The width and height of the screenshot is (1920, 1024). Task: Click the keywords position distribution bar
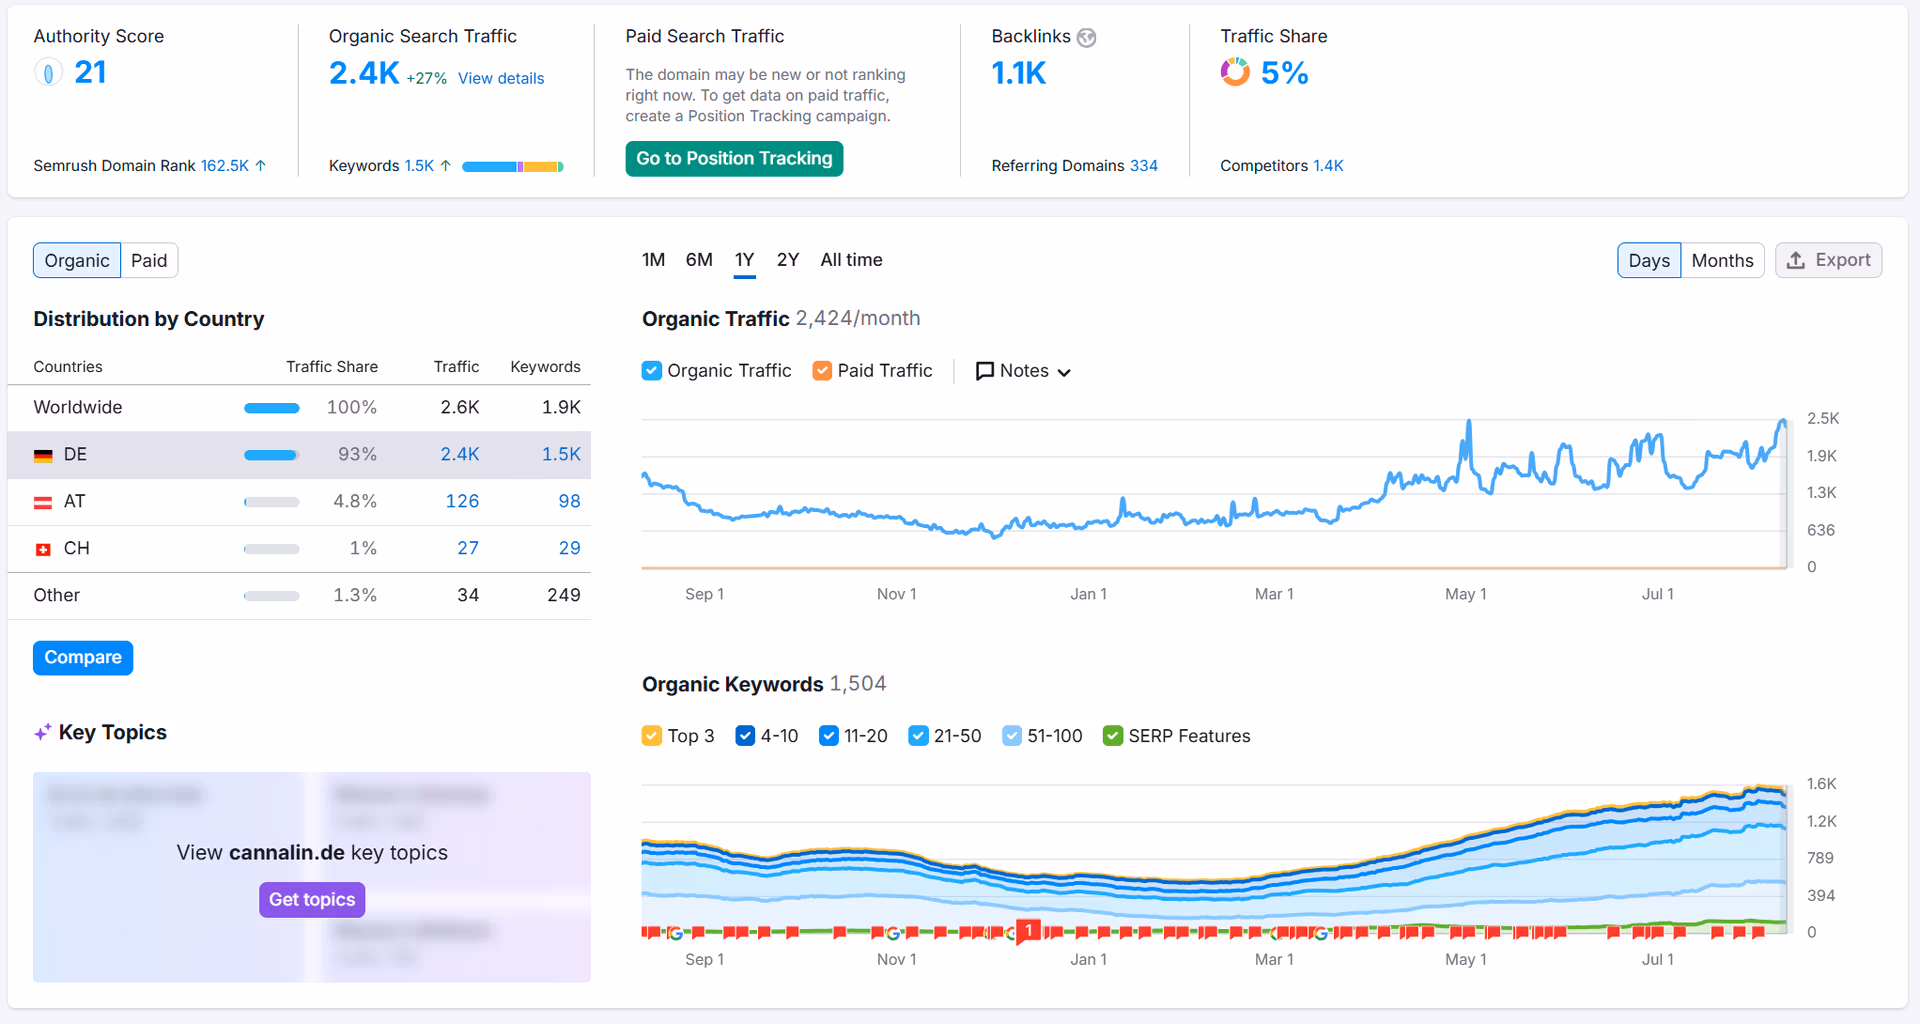pyautogui.click(x=512, y=166)
